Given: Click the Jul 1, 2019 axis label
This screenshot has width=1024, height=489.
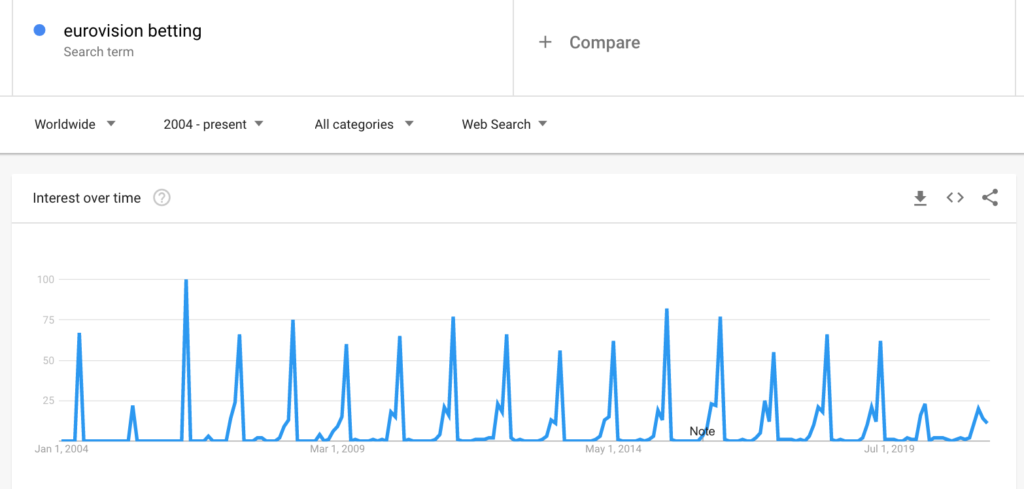Looking at the screenshot, I should point(889,449).
